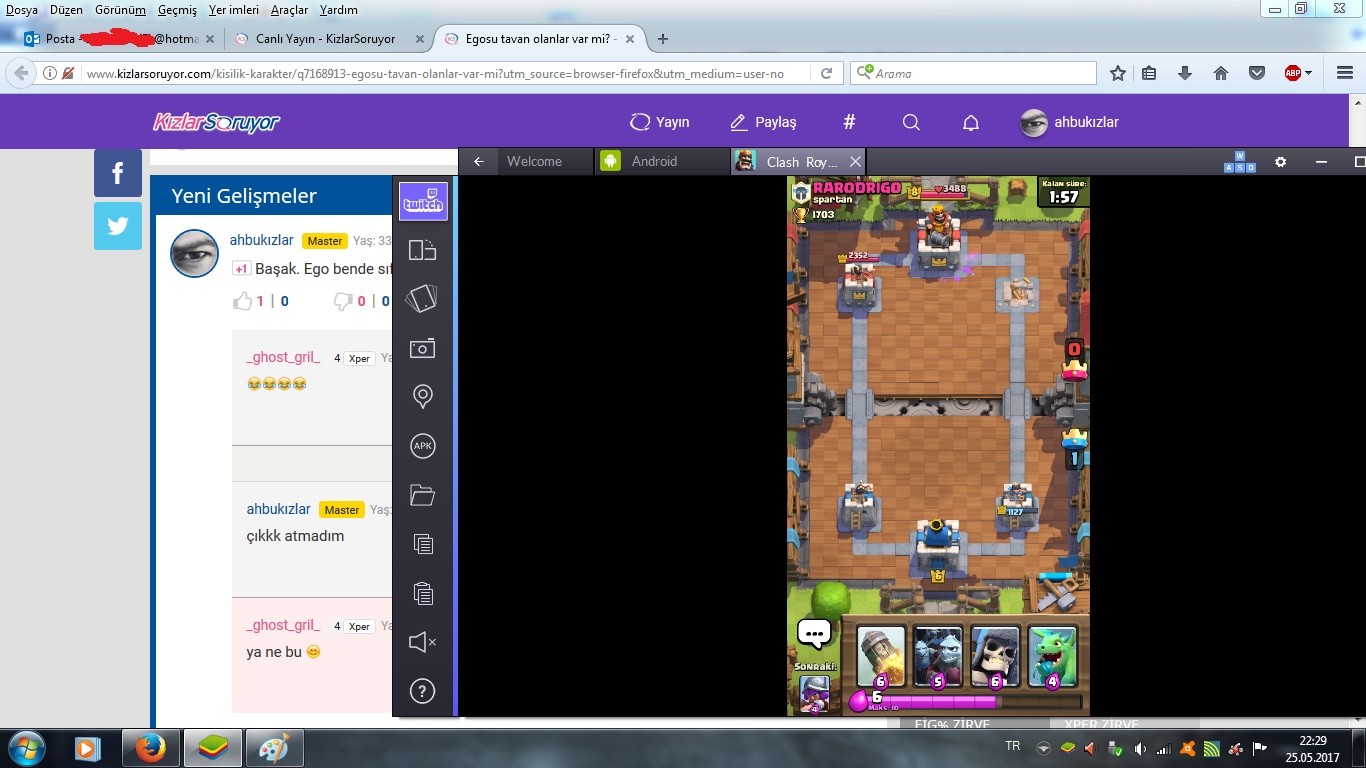Open the Pocket icon in Firefox toolbar
Image resolution: width=1366 pixels, height=768 pixels.
(1257, 73)
